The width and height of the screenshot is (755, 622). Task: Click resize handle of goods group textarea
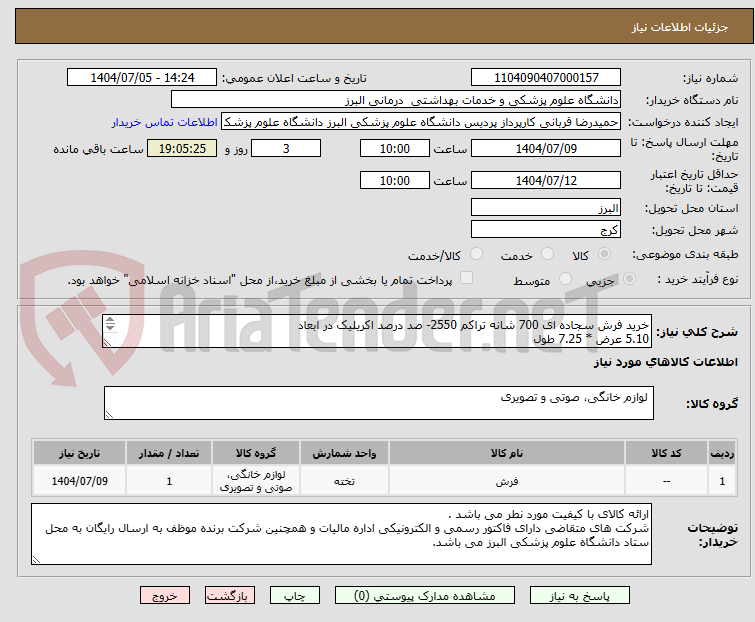click(109, 414)
